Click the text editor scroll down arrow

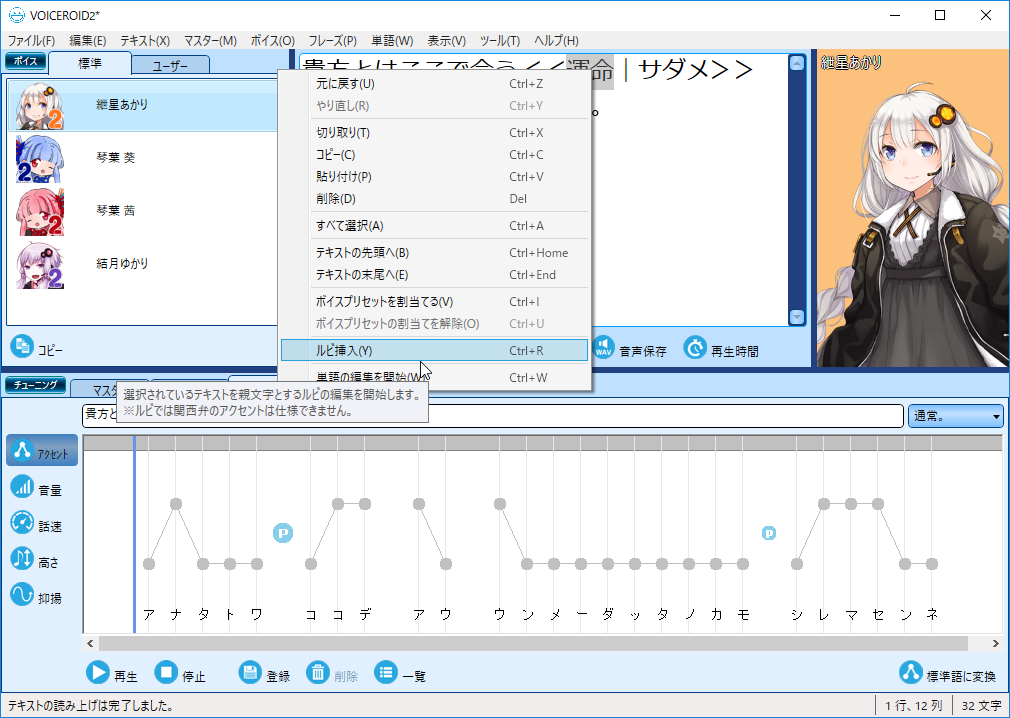tap(797, 317)
